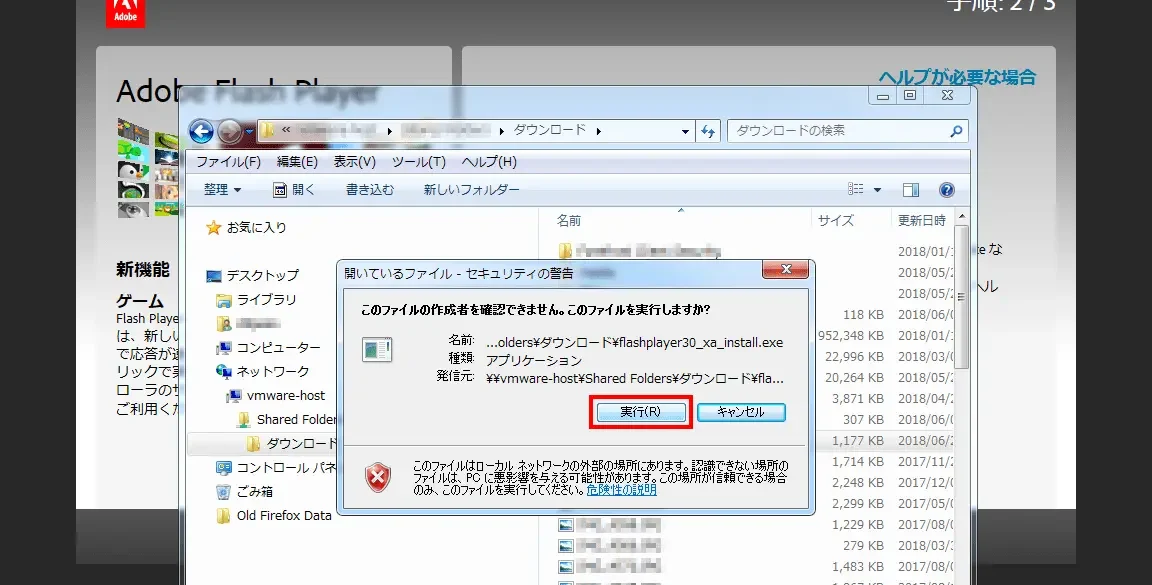Screen dimensions: 1152x585
Task: Click the デスクトップ monitor icon
Action: 214,276
